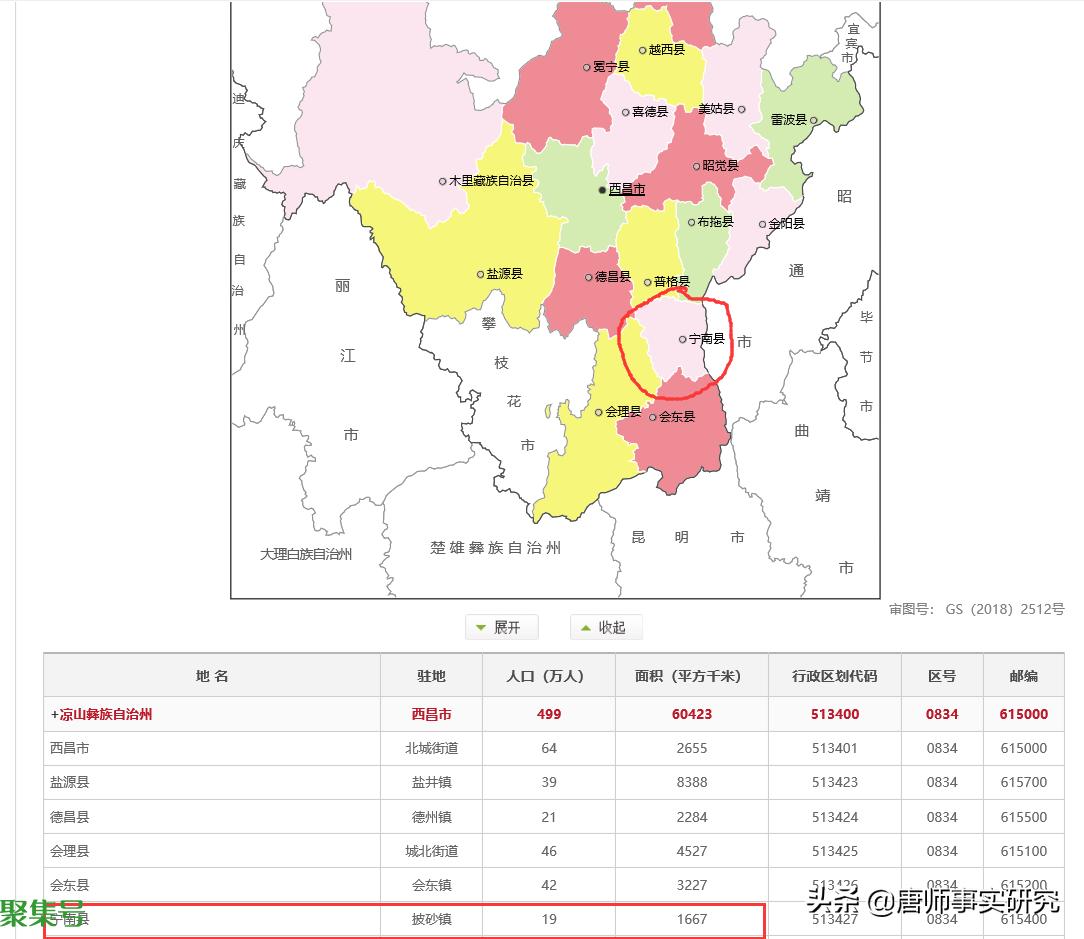Click the 会理县 table entry
Image resolution: width=1084 pixels, height=939 pixels.
tap(69, 851)
